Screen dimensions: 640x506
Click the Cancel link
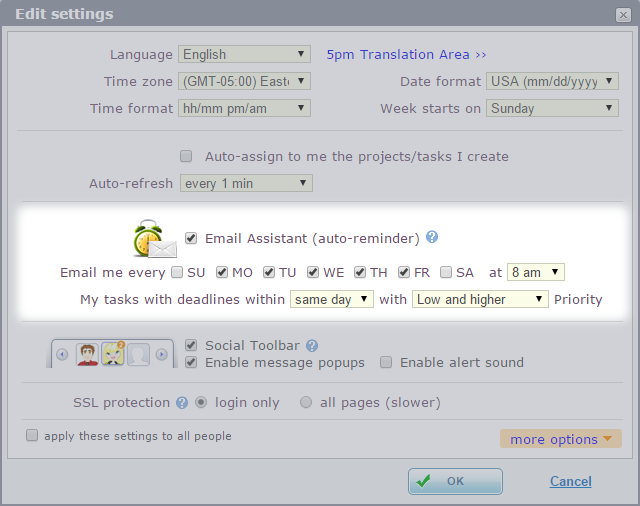(571, 482)
